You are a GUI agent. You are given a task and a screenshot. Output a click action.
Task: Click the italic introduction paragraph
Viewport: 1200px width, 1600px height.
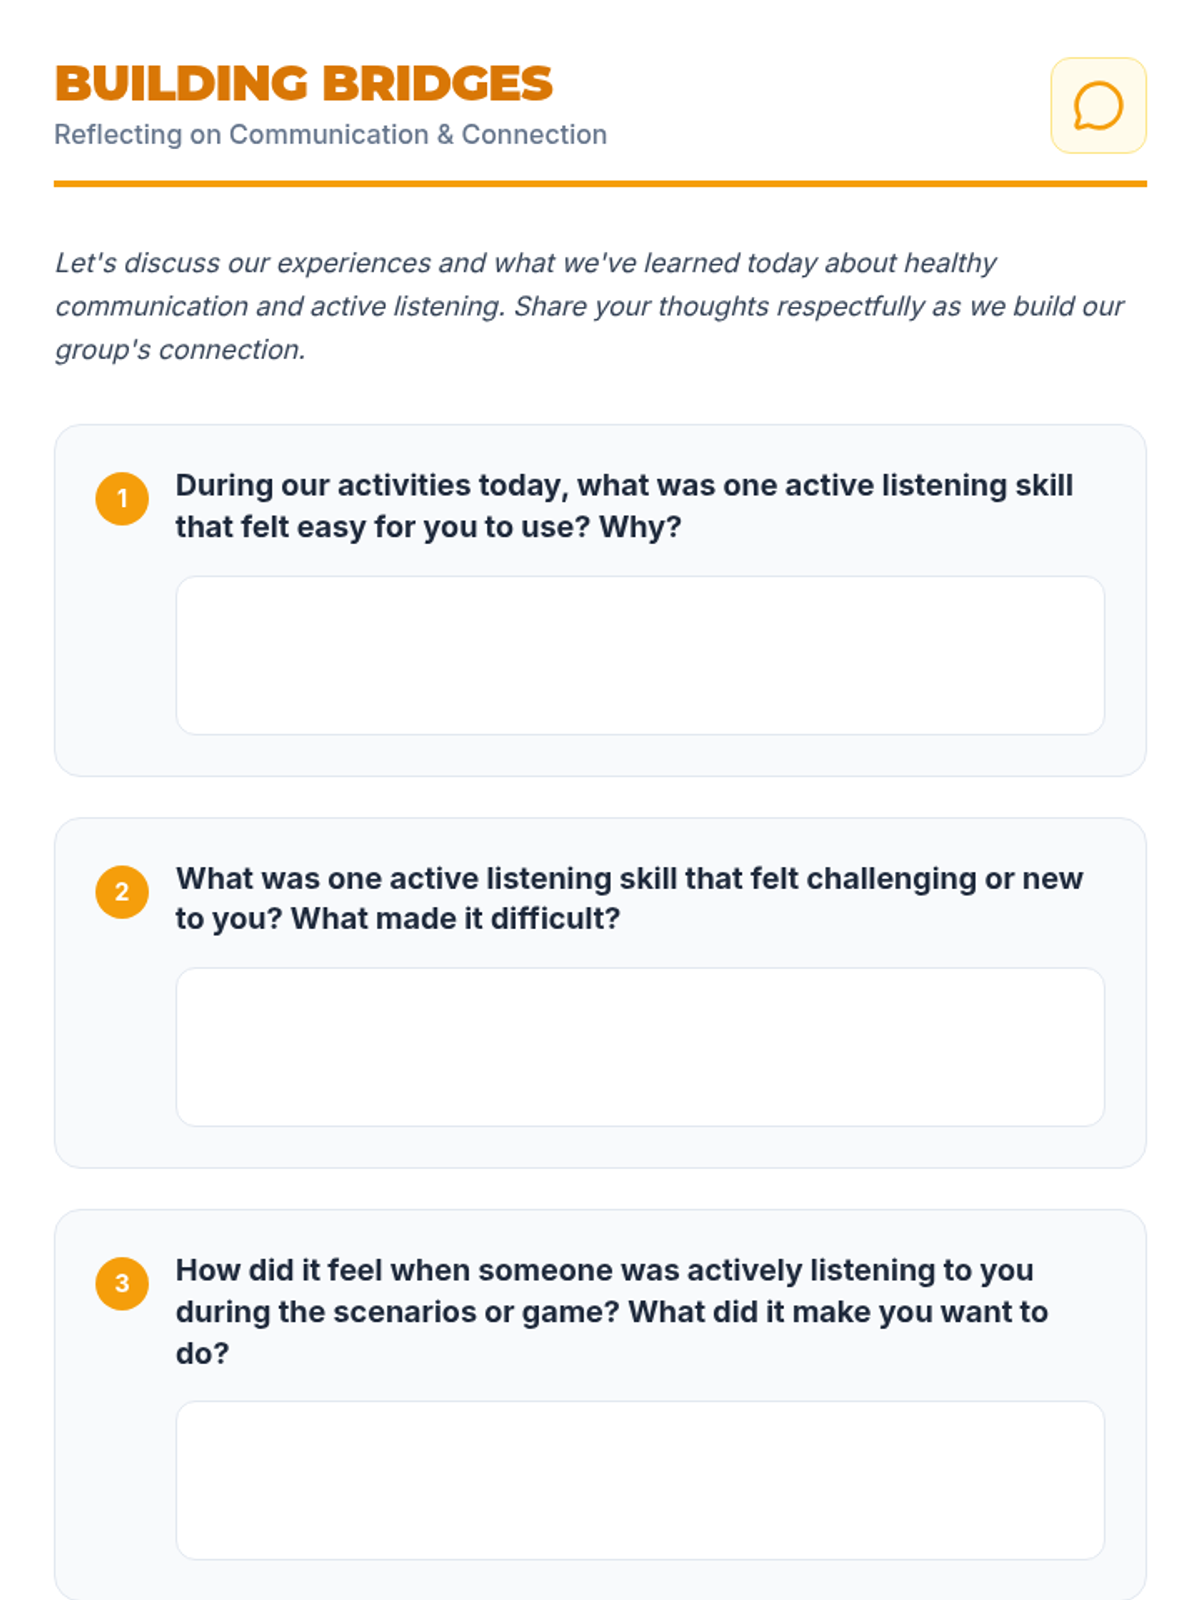590,306
